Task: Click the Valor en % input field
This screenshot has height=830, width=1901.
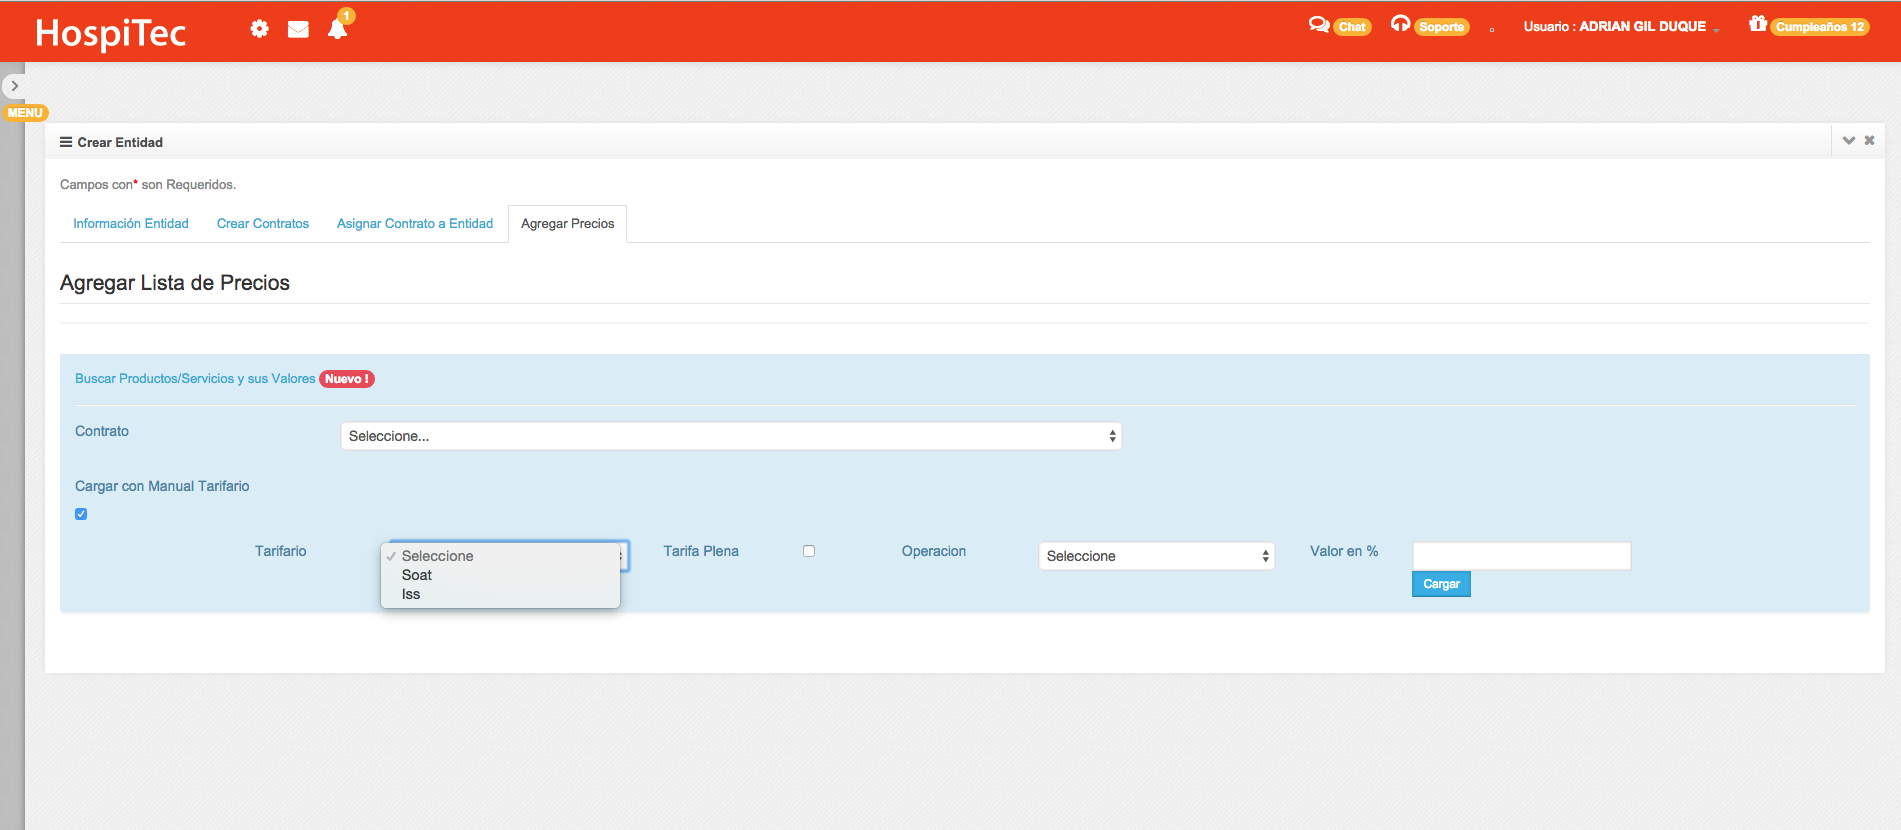Action: pyautogui.click(x=1521, y=556)
